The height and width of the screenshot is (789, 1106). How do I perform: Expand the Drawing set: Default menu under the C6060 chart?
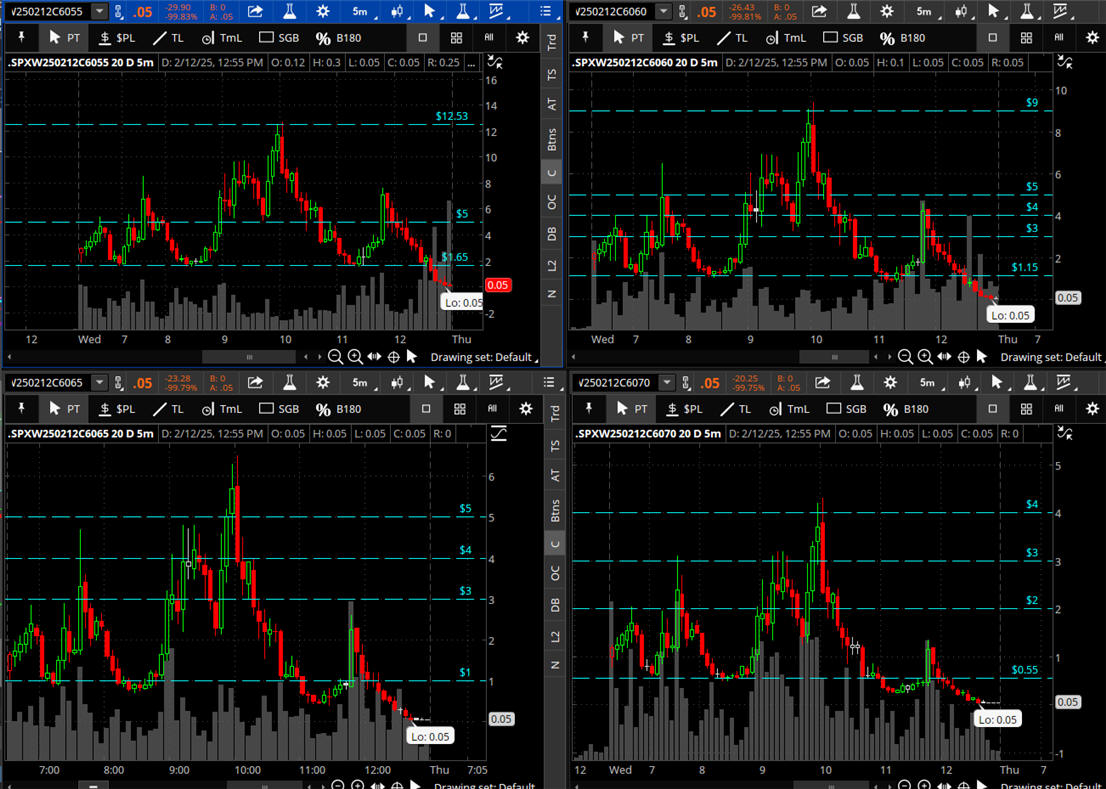(x=1051, y=357)
